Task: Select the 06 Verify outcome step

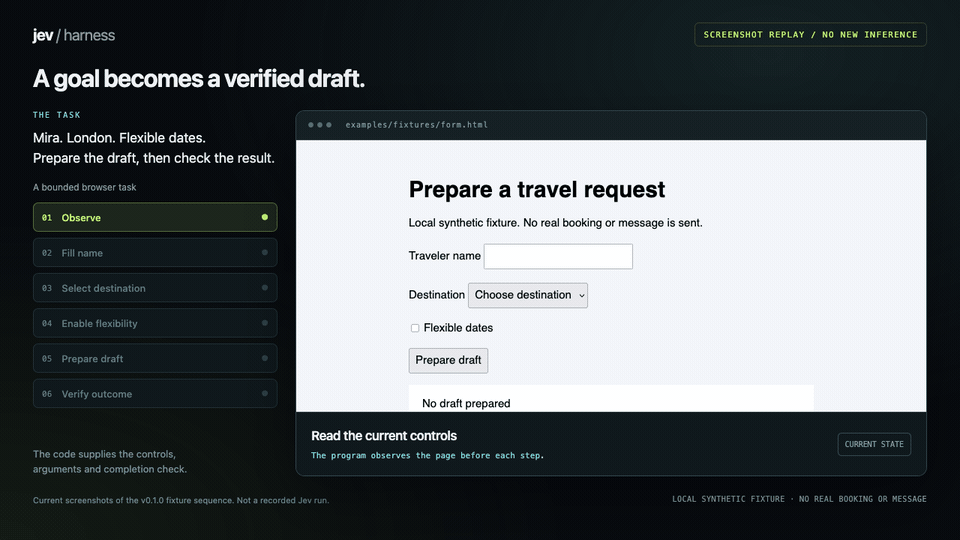Action: pos(155,394)
